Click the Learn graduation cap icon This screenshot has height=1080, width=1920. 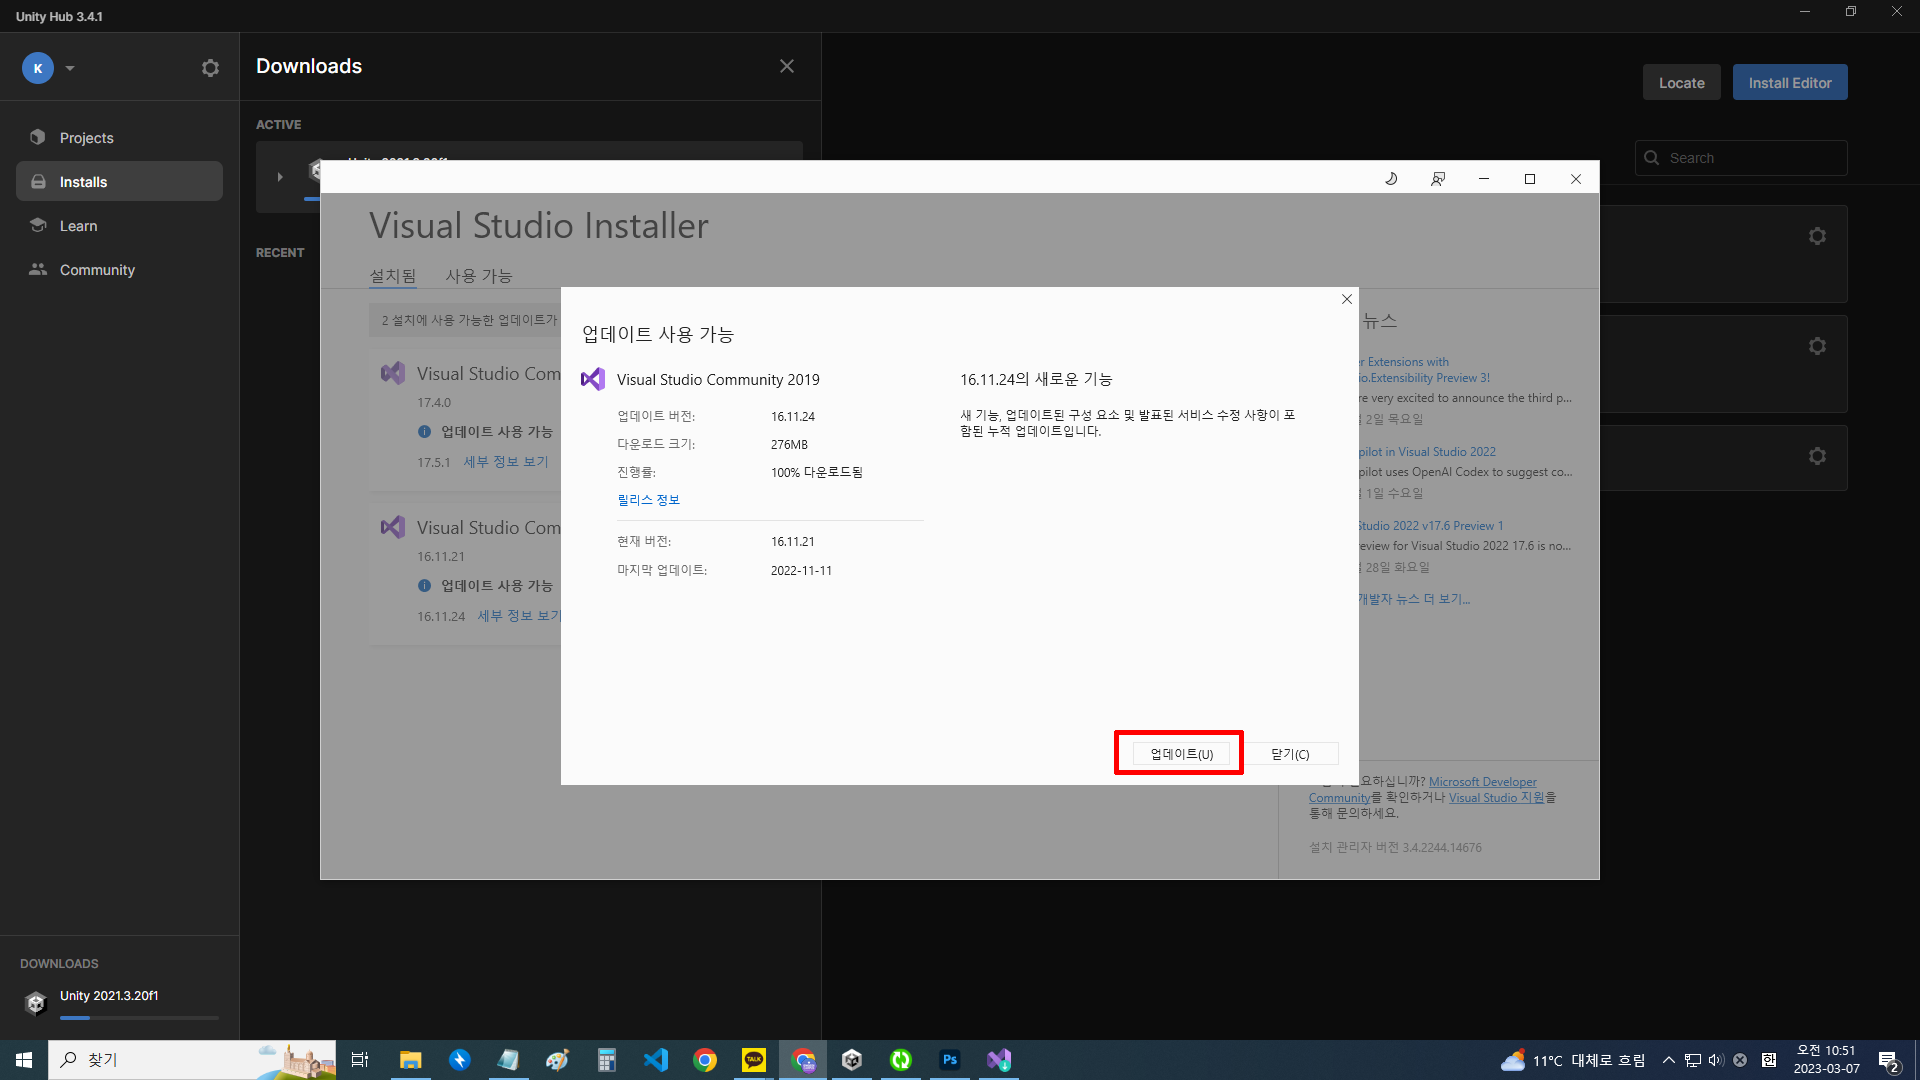pyautogui.click(x=38, y=225)
